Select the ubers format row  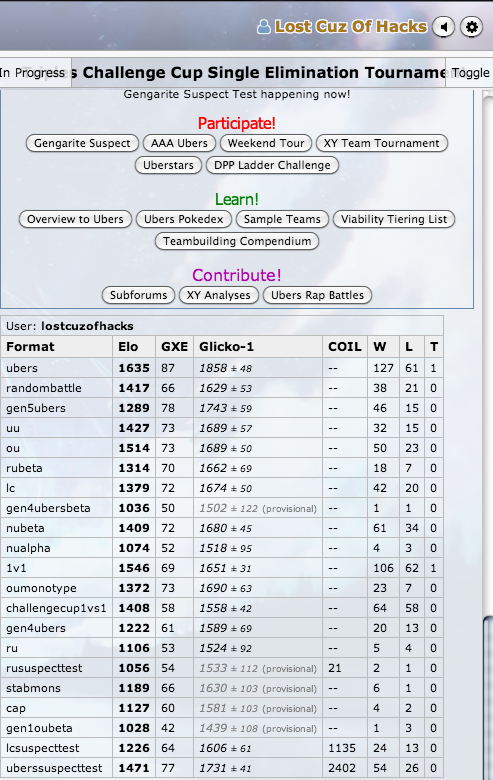222,368
